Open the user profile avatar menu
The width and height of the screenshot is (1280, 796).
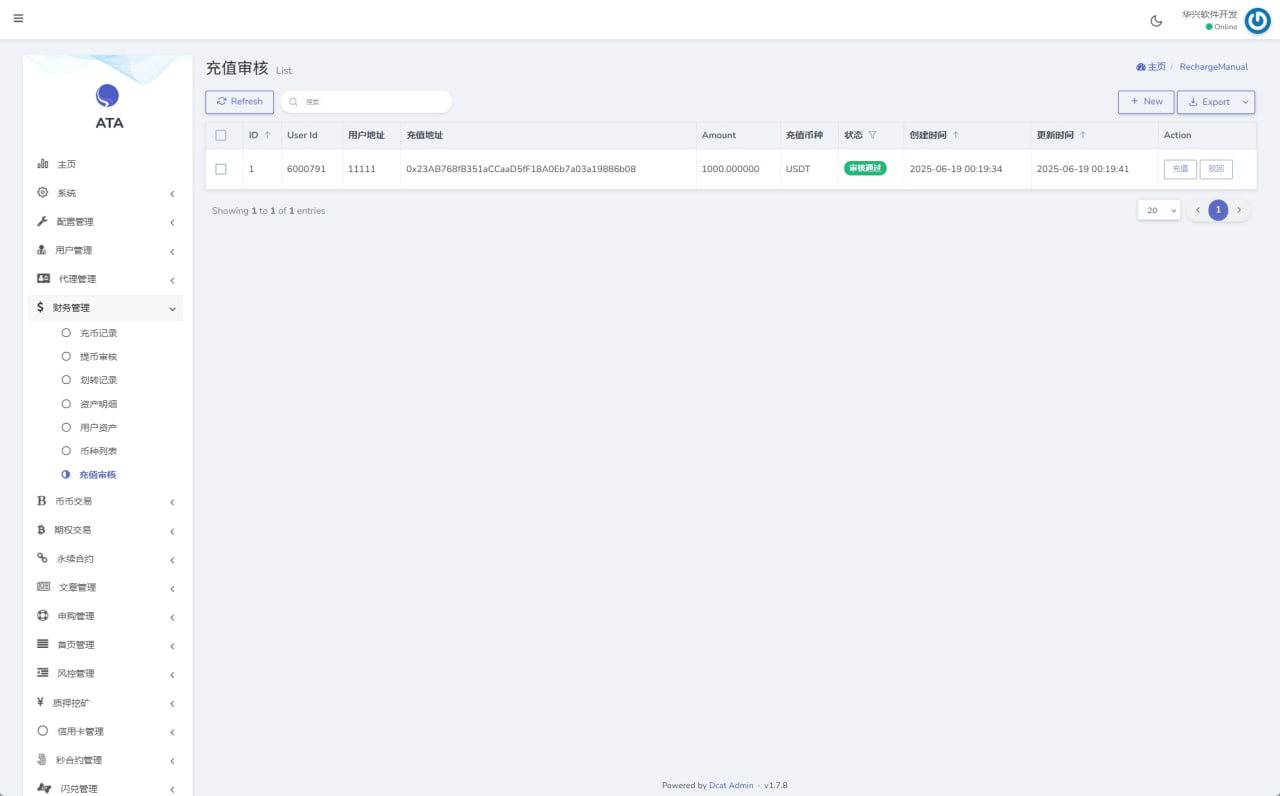pyautogui.click(x=1257, y=21)
